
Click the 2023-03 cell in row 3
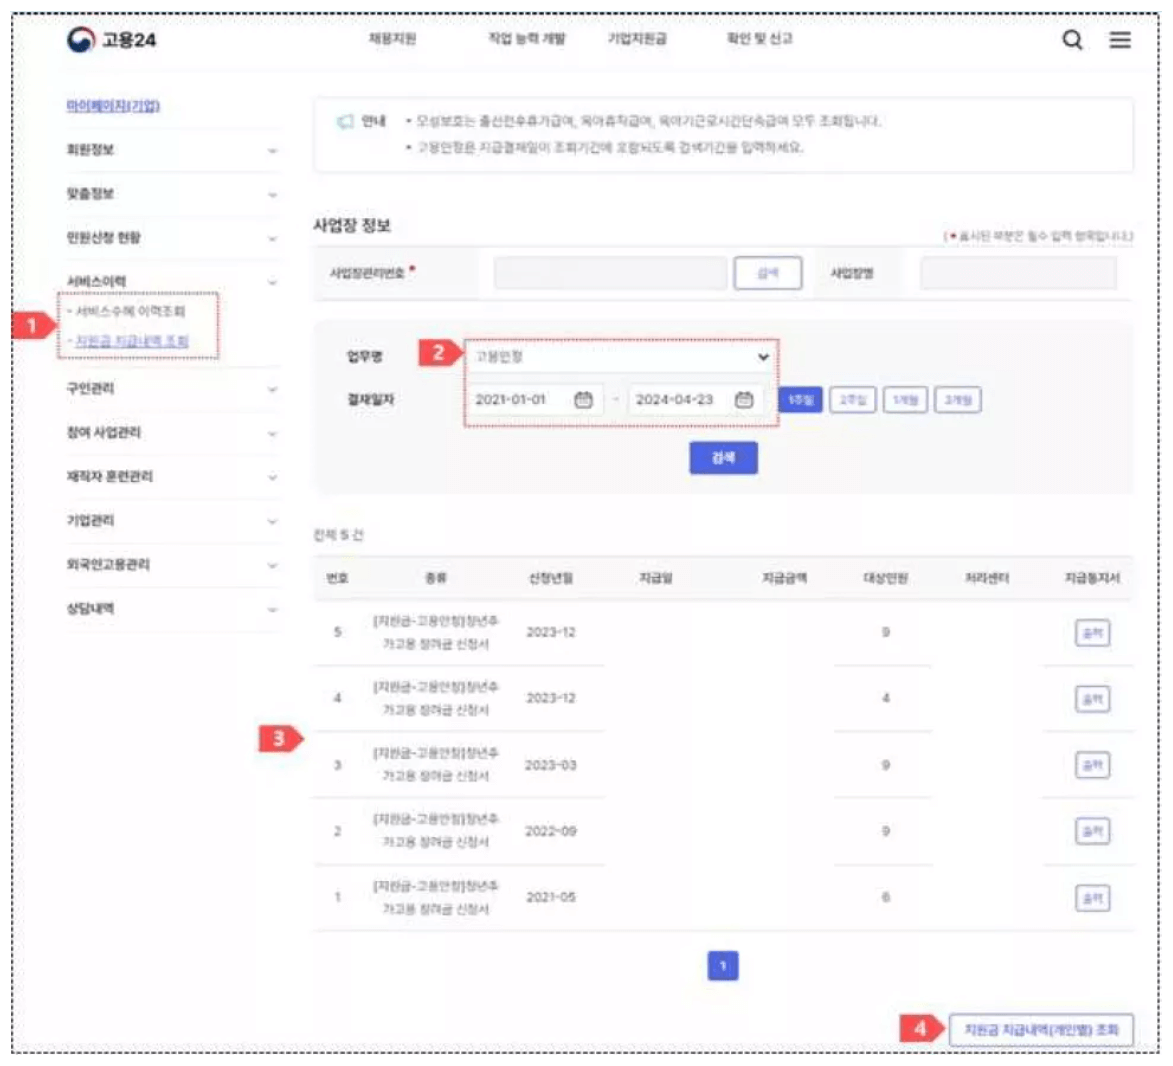(x=551, y=765)
